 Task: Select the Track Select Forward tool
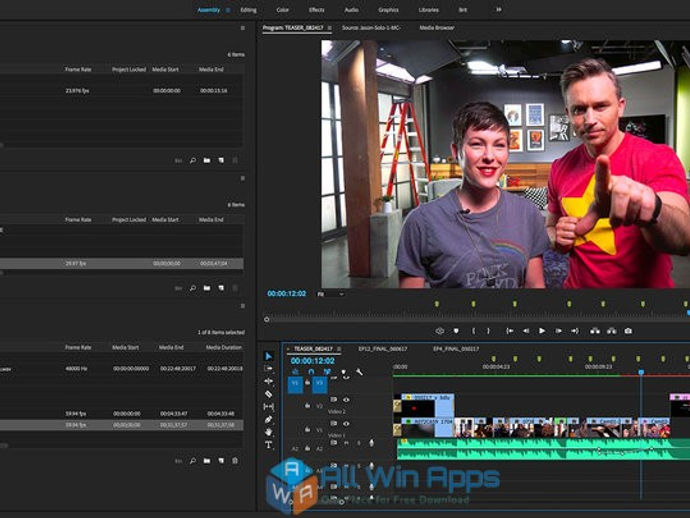click(268, 368)
